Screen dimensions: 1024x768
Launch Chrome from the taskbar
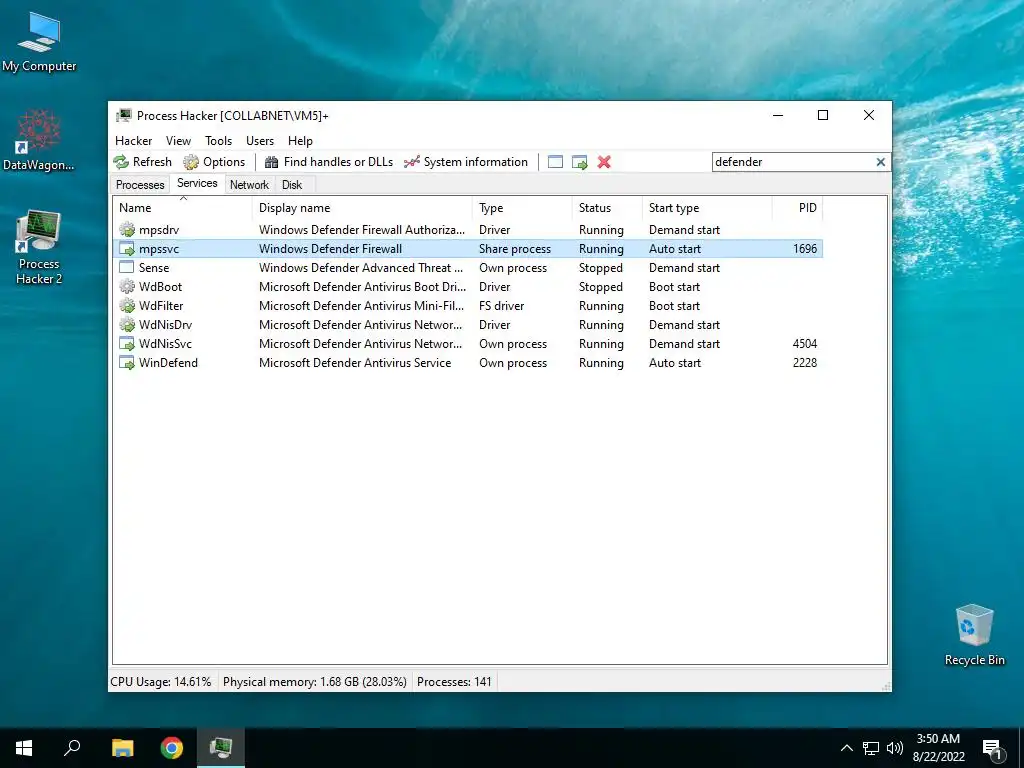pyautogui.click(x=172, y=748)
